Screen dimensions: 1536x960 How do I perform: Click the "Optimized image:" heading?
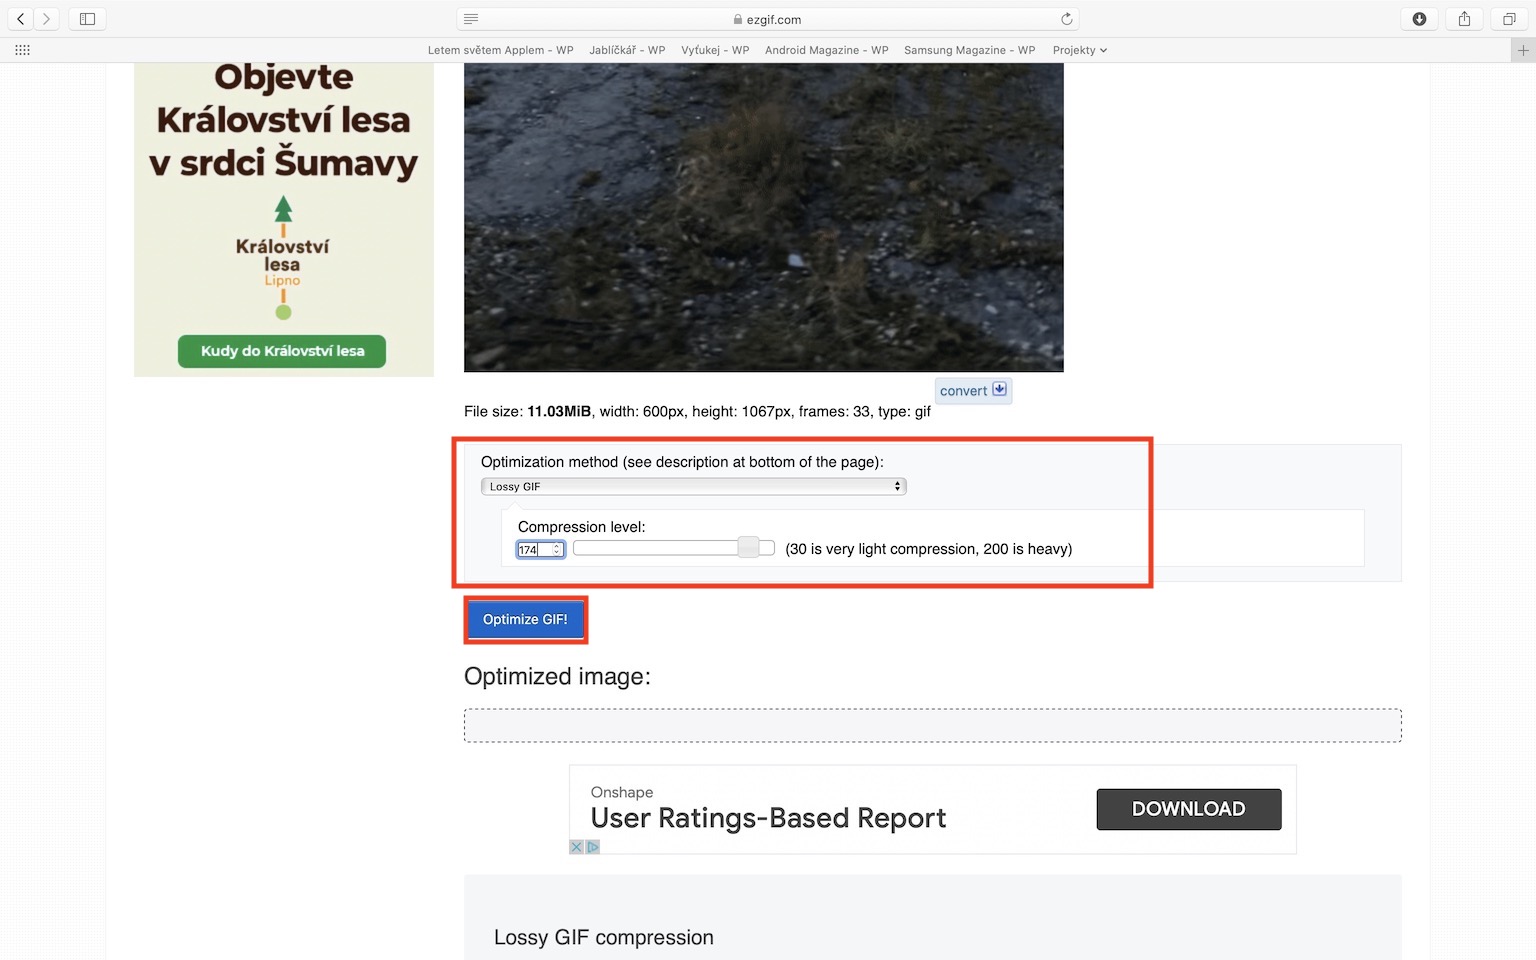(557, 677)
